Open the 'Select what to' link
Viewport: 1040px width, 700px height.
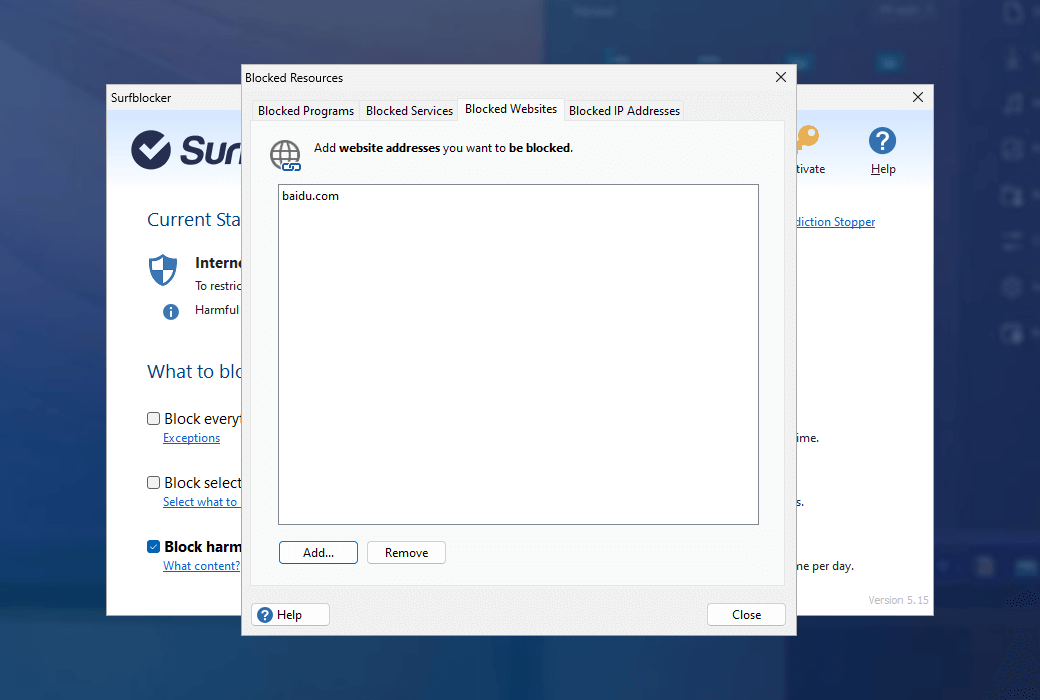point(201,502)
